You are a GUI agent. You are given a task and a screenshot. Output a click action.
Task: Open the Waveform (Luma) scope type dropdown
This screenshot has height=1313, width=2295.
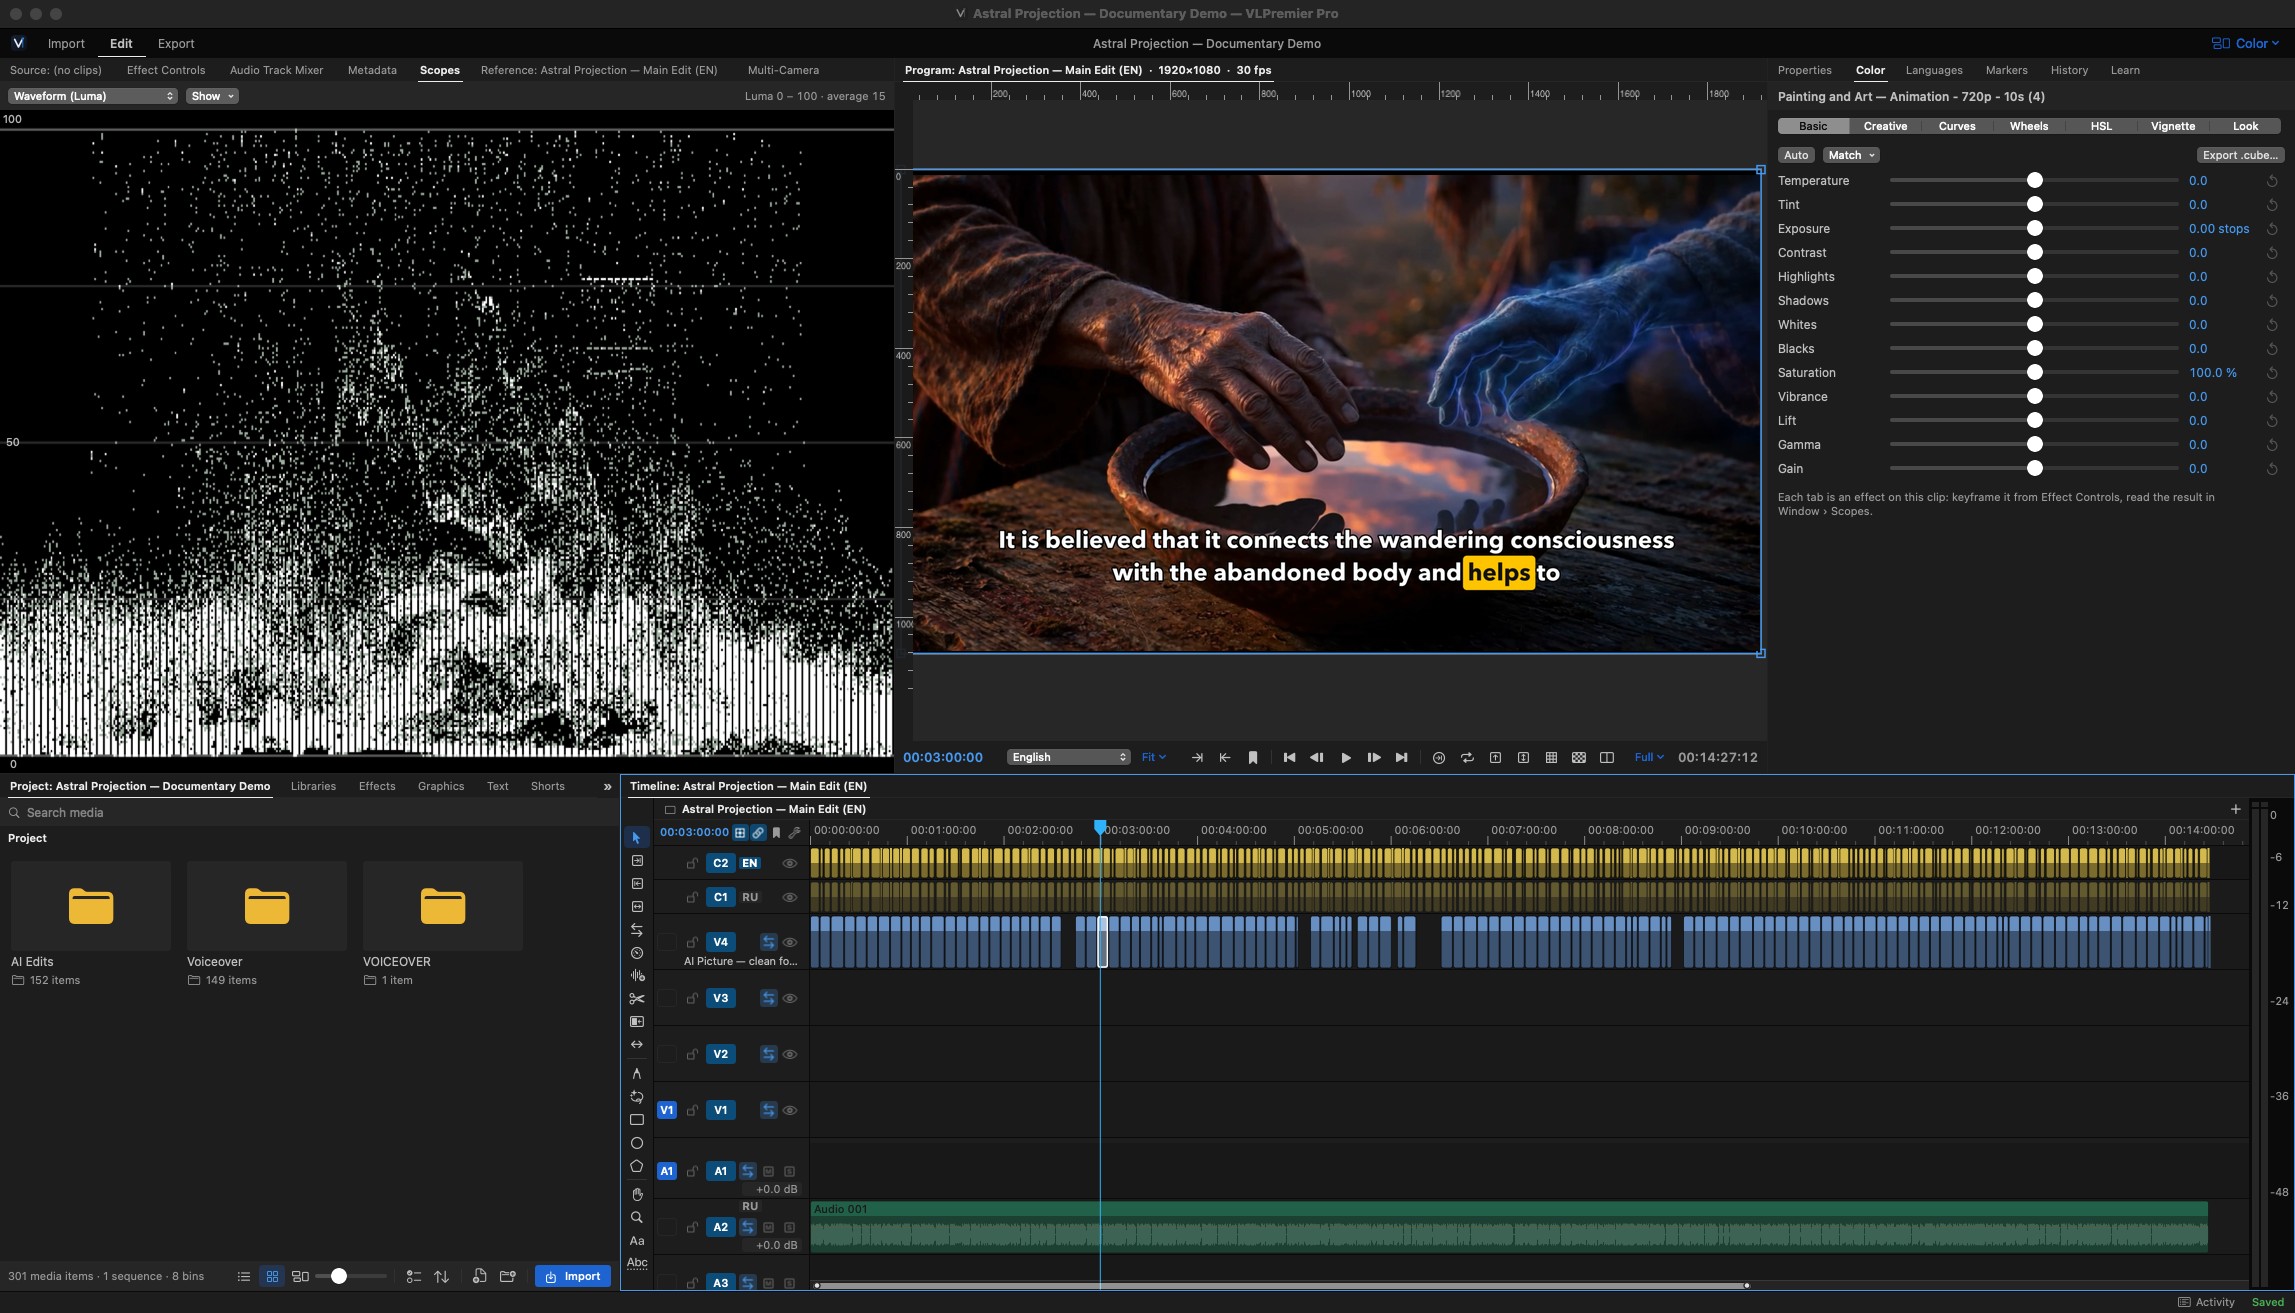(x=93, y=96)
